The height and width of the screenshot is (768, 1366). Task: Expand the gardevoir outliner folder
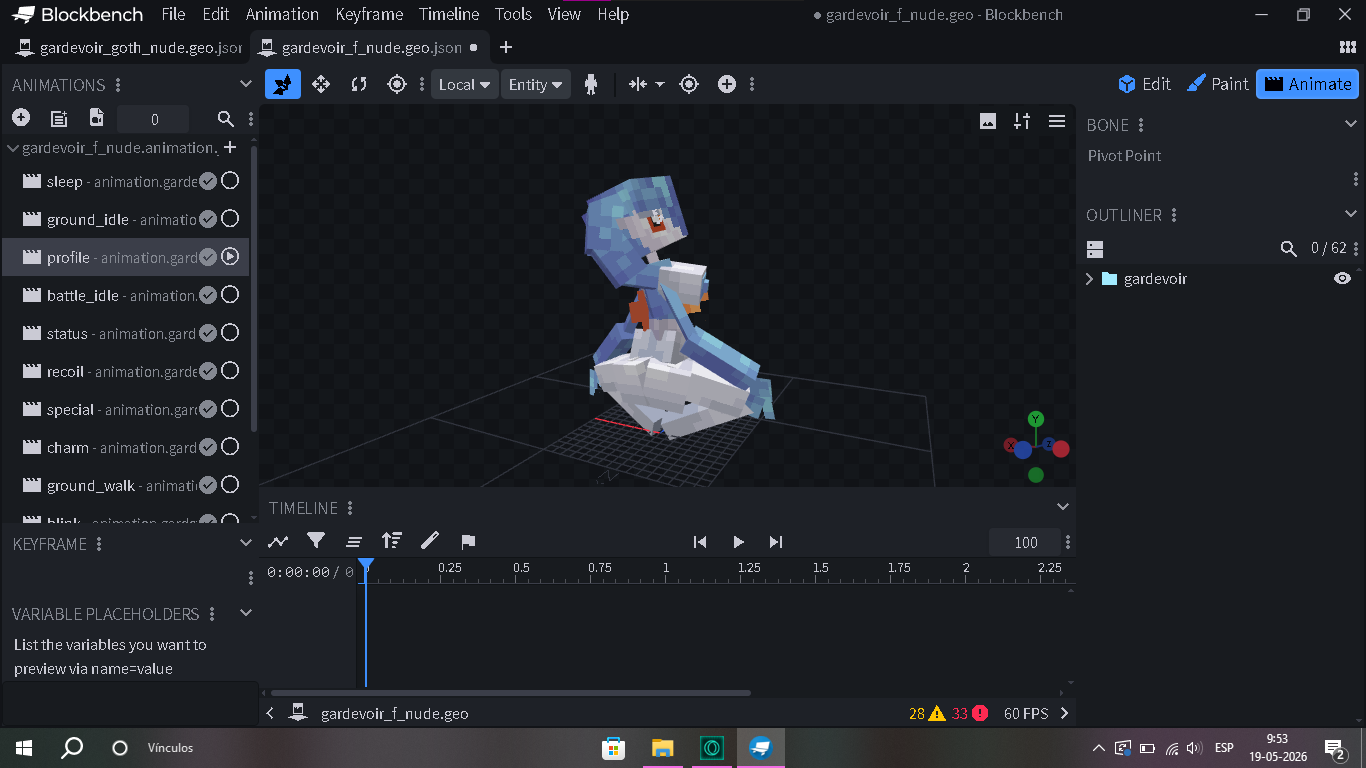click(1090, 279)
